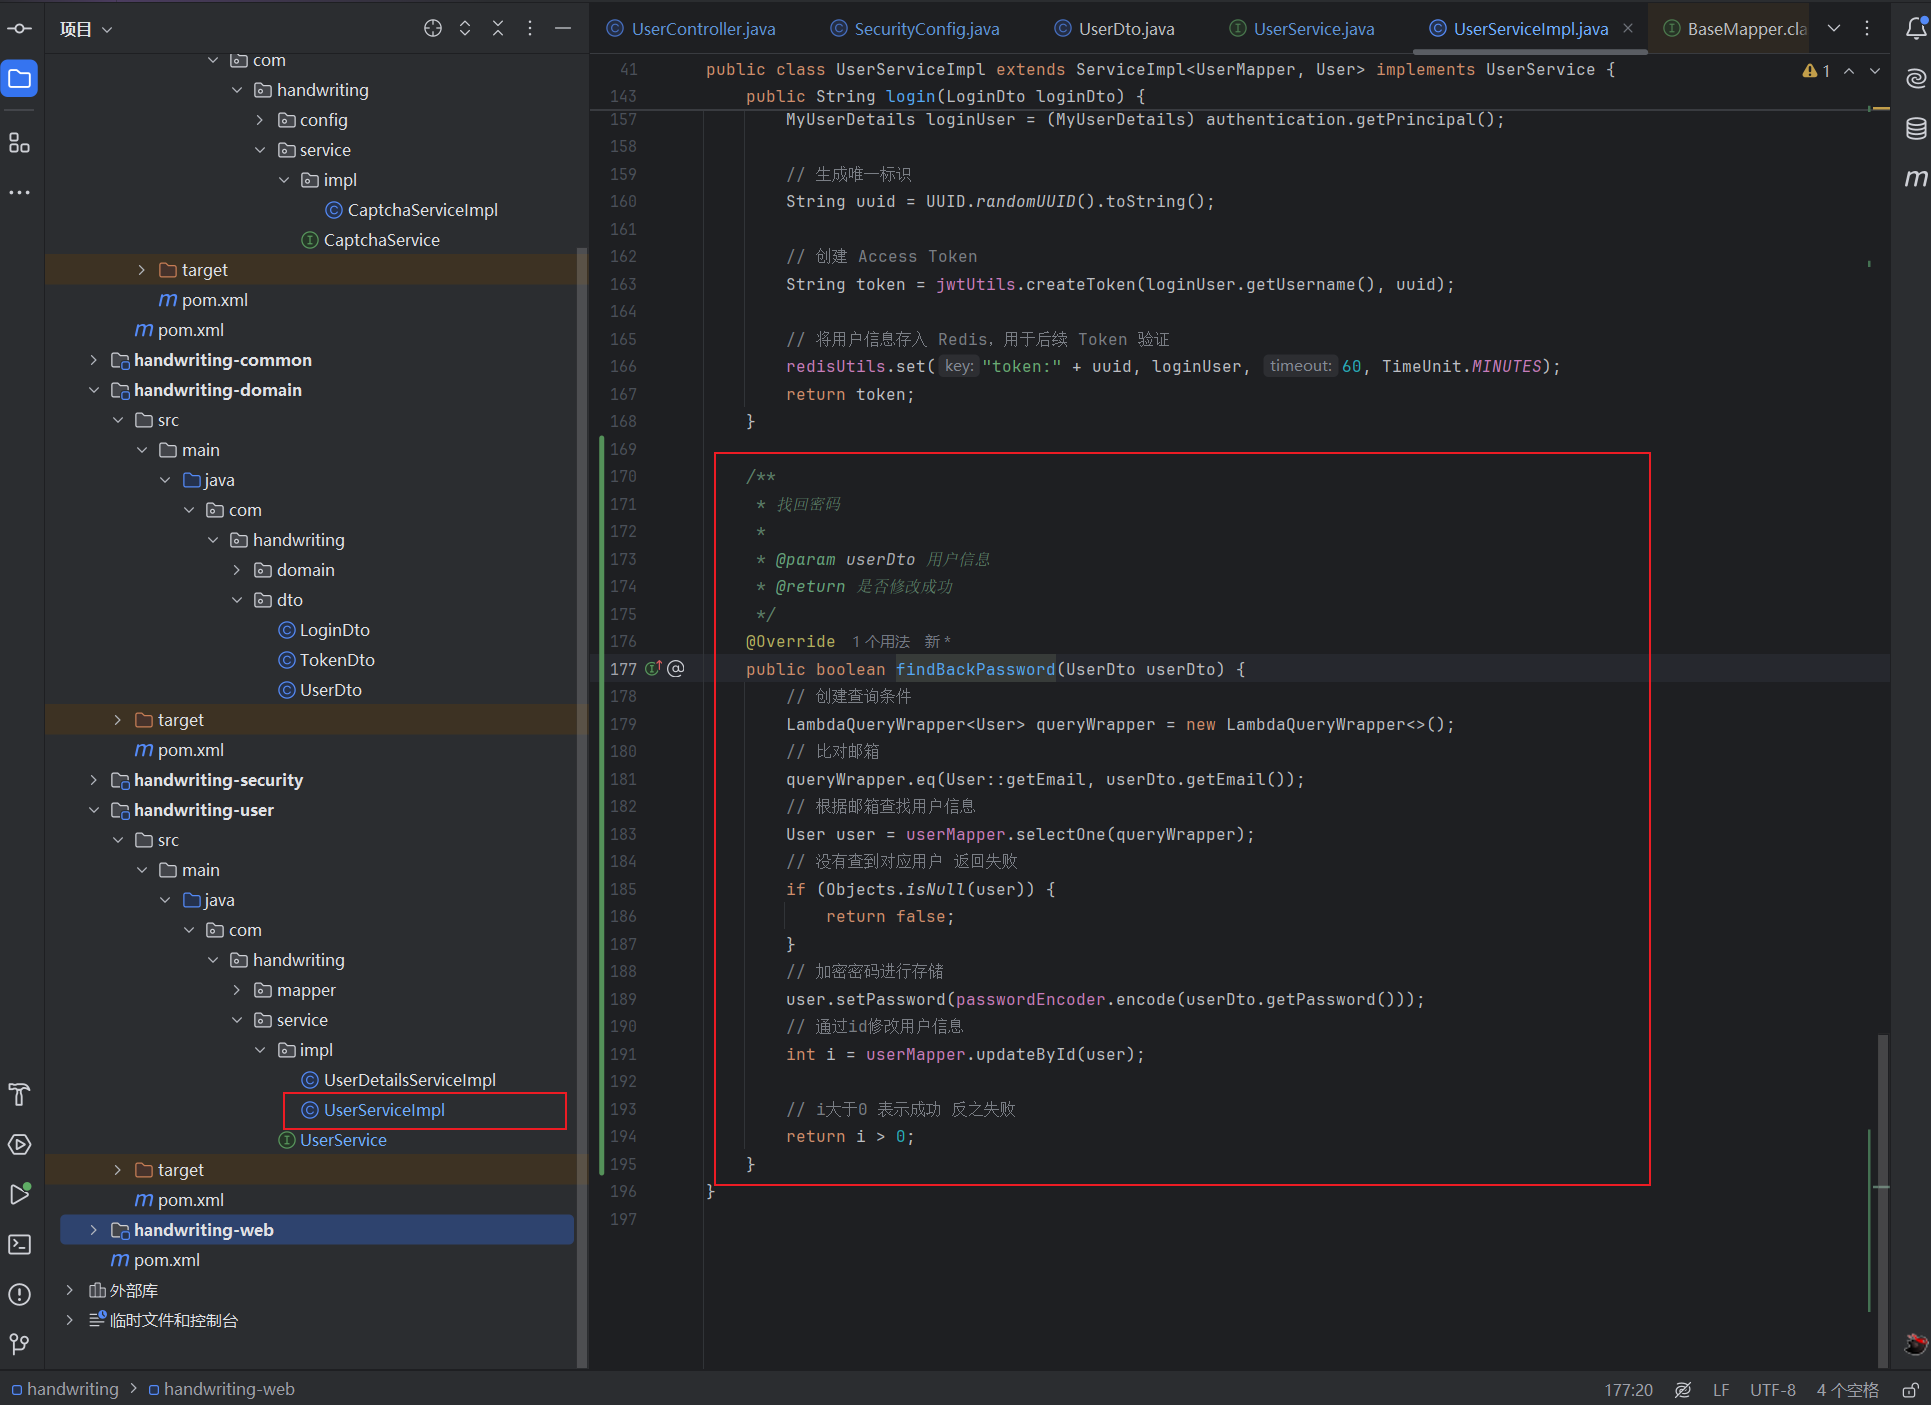Open the Database tool window icon
This screenshot has height=1405, width=1931.
coord(1915,129)
